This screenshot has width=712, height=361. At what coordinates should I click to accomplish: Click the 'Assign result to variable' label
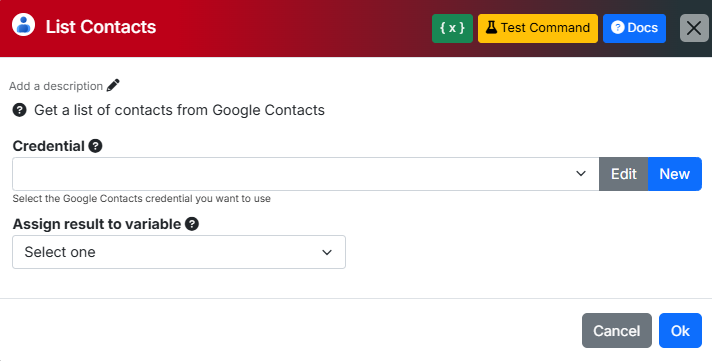point(97,224)
